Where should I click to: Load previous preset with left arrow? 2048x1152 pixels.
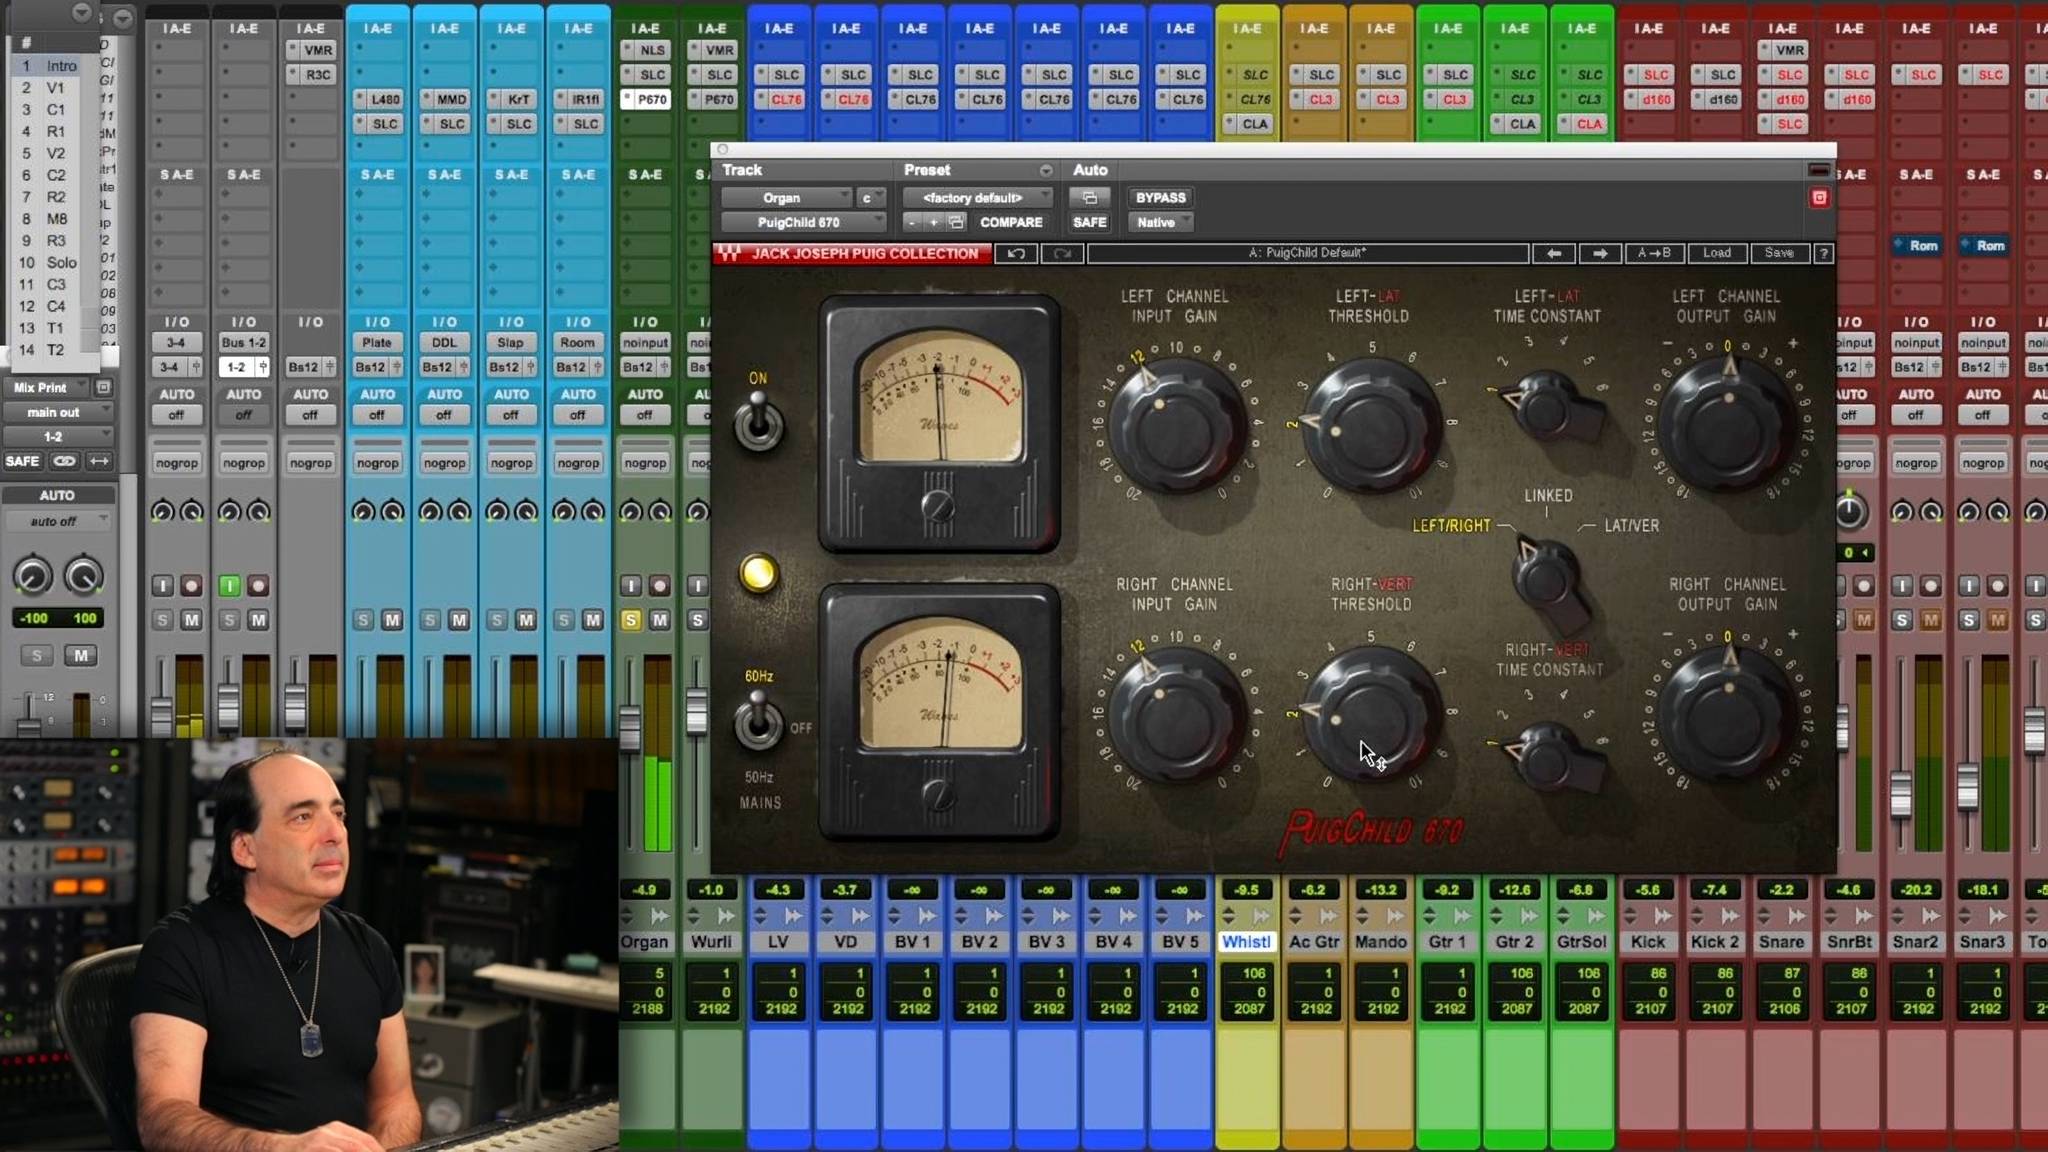pyautogui.click(x=1554, y=254)
